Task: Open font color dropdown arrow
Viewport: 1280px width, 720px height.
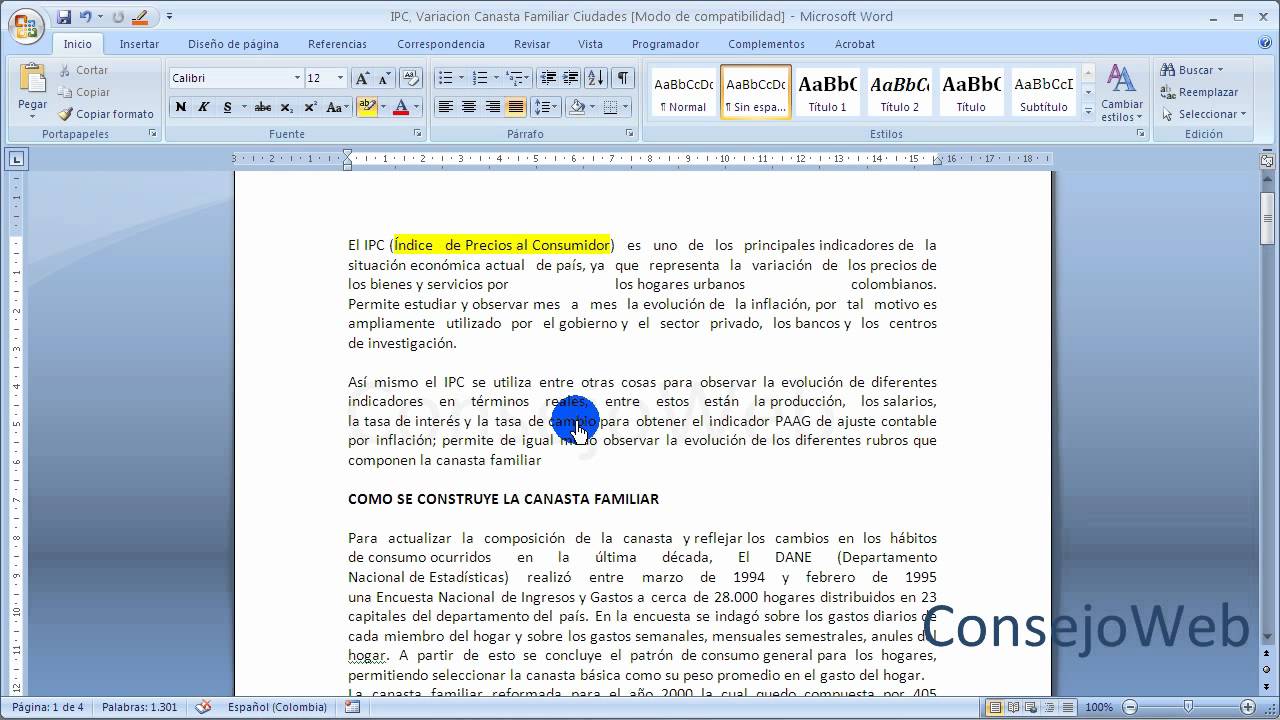Action: click(416, 107)
